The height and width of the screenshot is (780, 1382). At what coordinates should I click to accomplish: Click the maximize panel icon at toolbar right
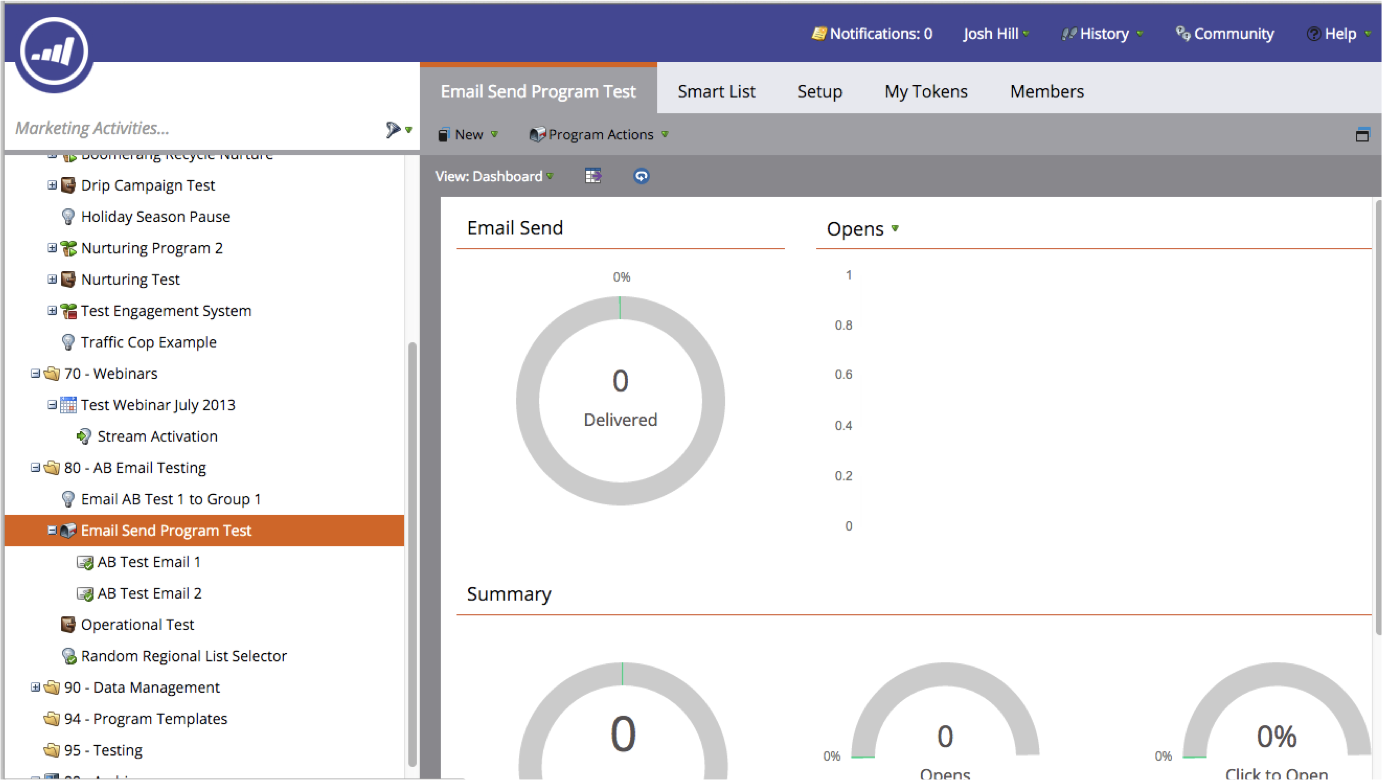1362,135
